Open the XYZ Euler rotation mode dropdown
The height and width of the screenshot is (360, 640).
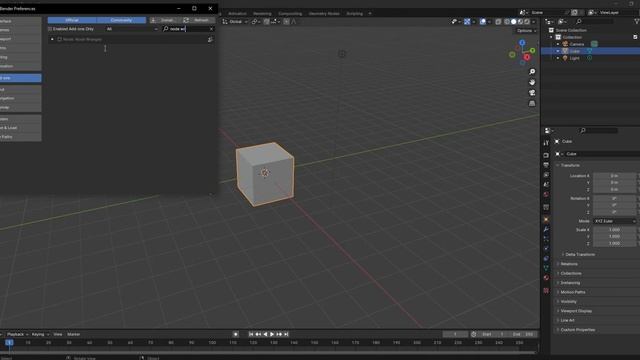(x=614, y=221)
